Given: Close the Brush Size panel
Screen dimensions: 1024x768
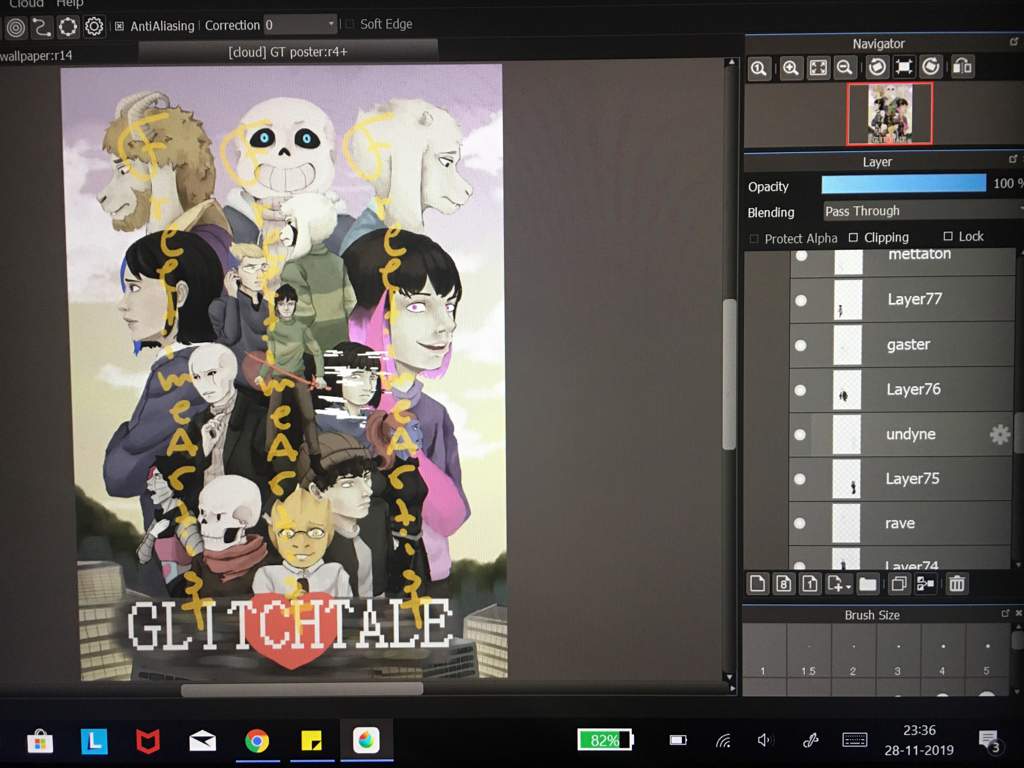Looking at the screenshot, I should tap(1018, 613).
